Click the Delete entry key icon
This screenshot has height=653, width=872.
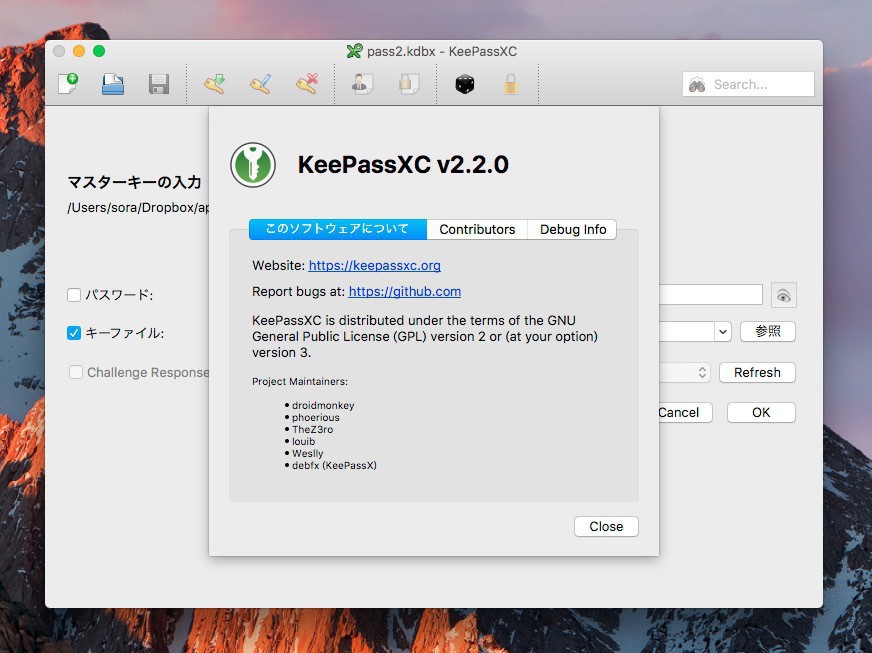(x=307, y=84)
